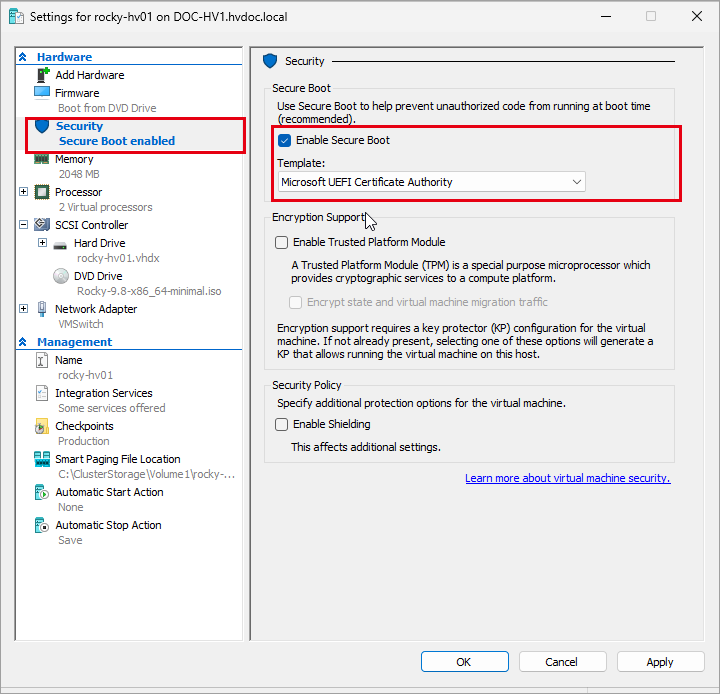Open Learn more about virtual machine security link
Viewport: 720px width, 694px height.
click(568, 478)
